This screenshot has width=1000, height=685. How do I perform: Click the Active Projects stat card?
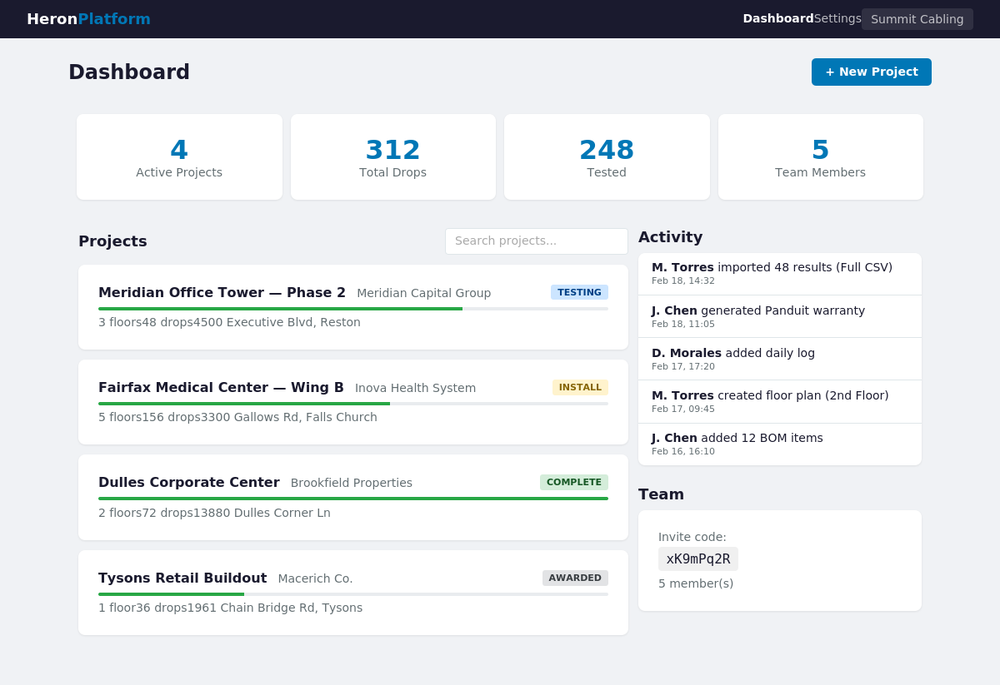point(179,156)
